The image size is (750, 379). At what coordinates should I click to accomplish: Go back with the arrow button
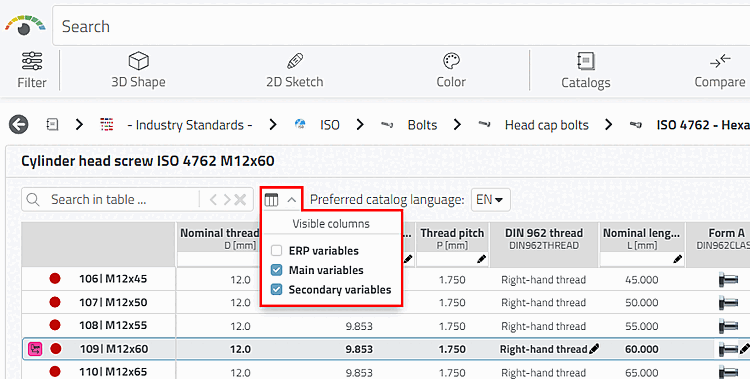[x=19, y=125]
